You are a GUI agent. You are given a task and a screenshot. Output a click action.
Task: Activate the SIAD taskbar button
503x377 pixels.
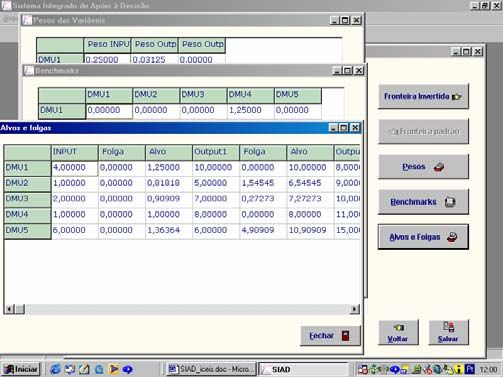(x=303, y=369)
